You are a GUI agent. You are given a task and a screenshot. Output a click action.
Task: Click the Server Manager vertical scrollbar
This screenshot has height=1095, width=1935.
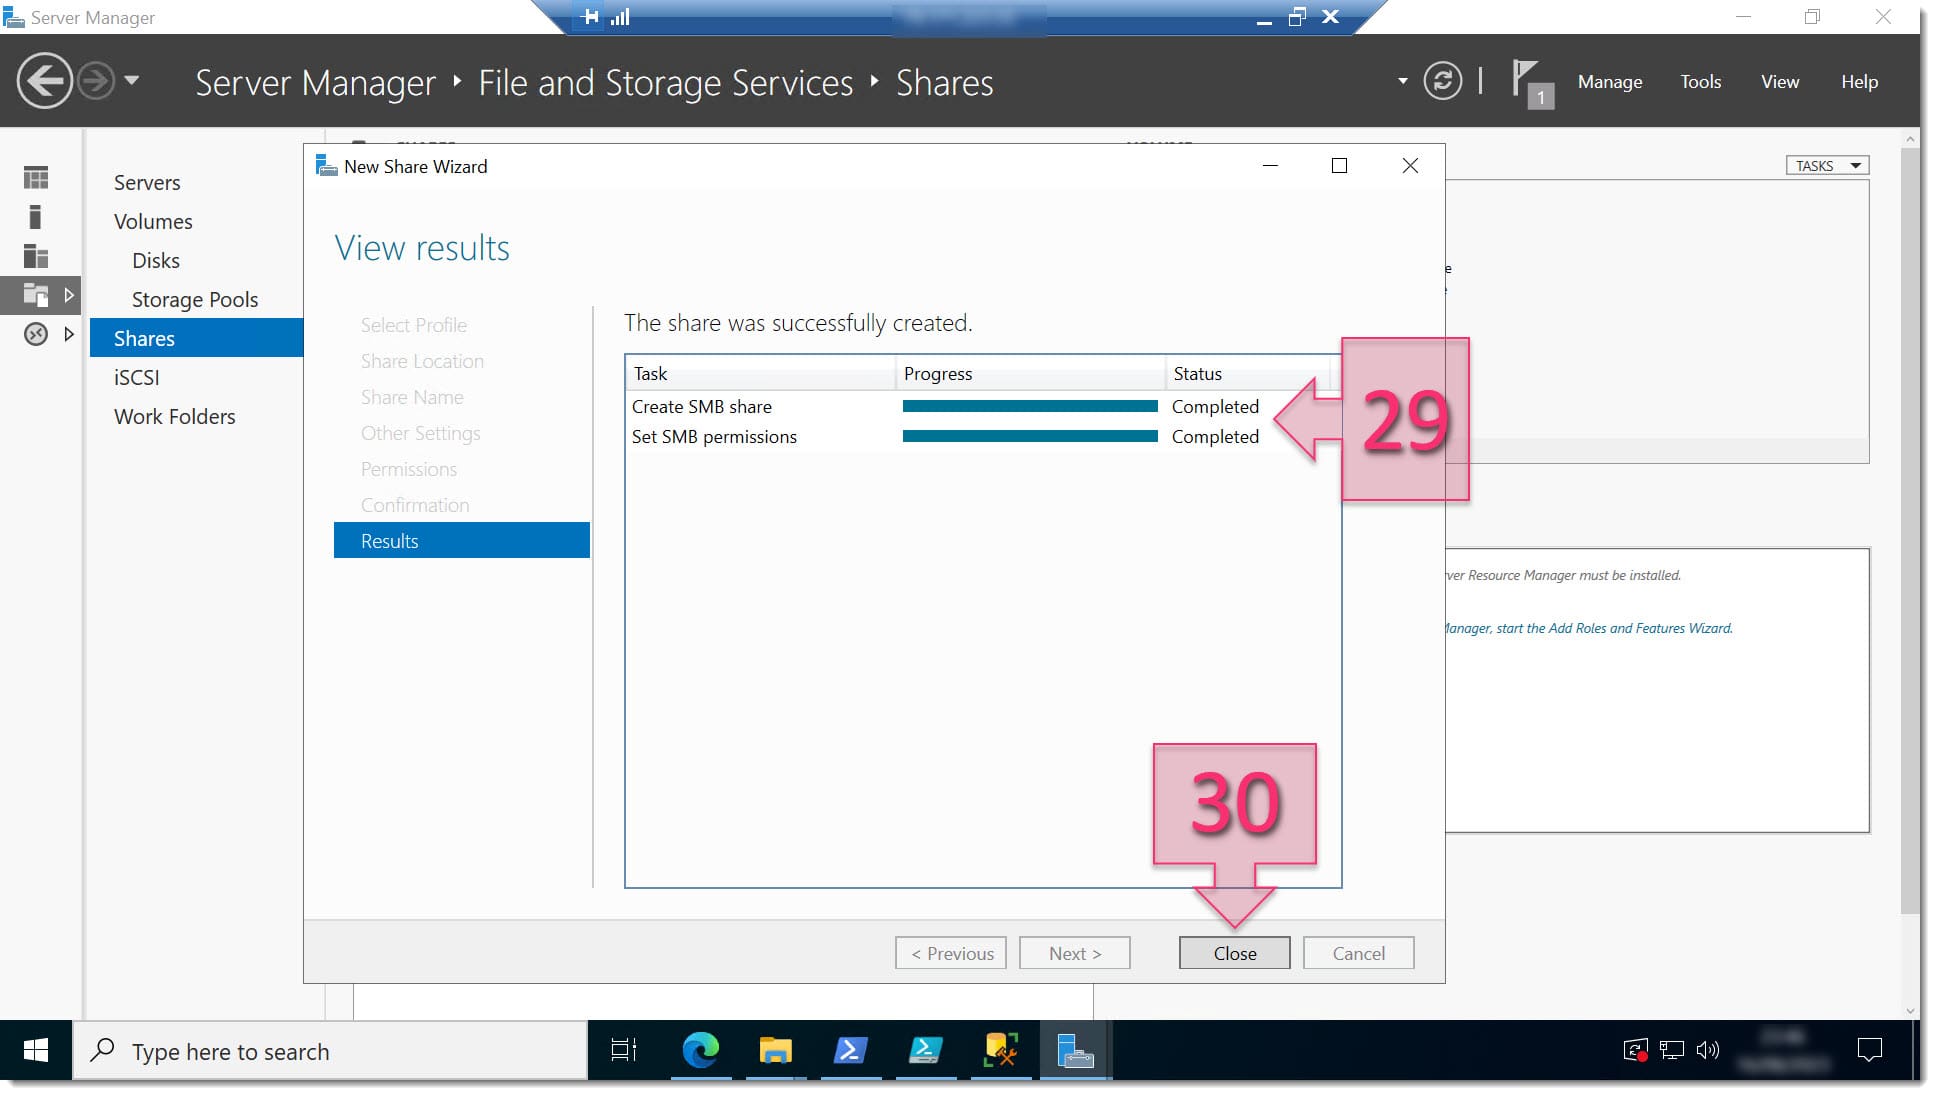pos(1911,530)
